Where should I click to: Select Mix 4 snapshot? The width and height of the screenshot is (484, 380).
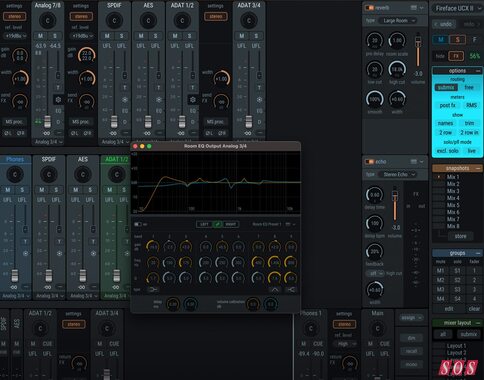tap(453, 198)
